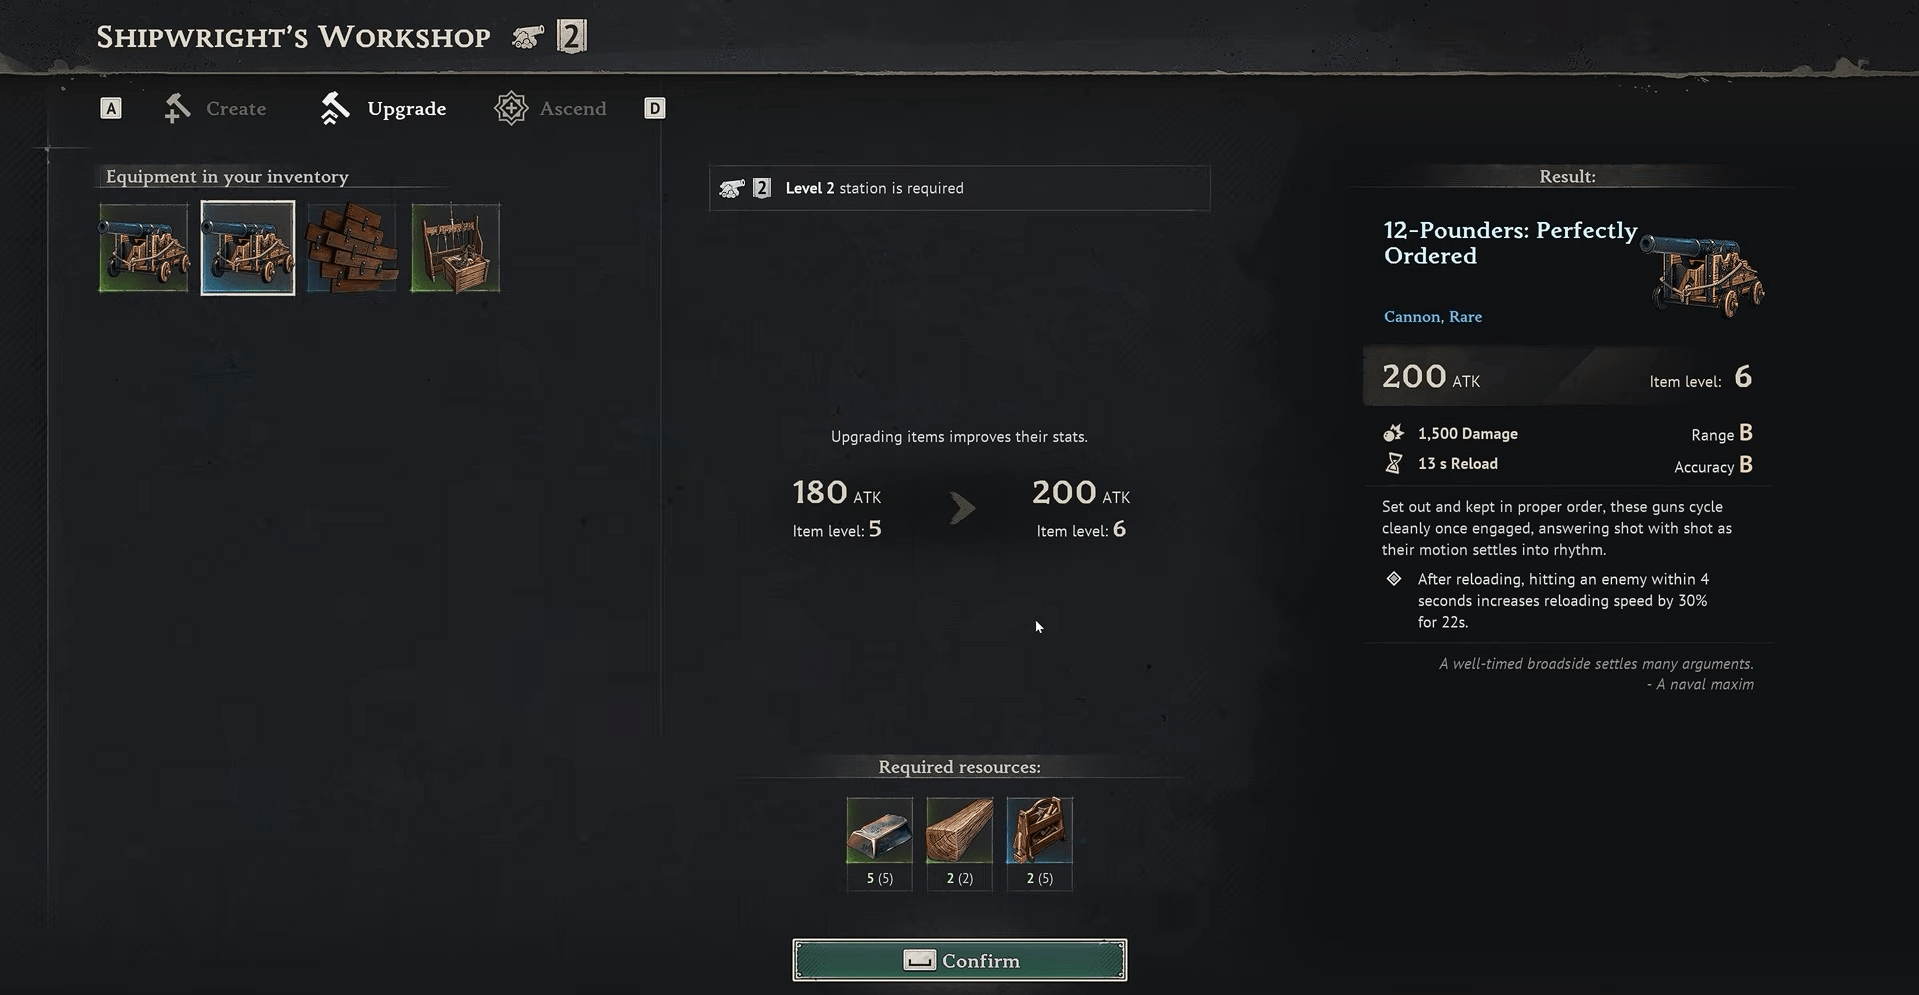The height and width of the screenshot is (995, 1919).
Task: Click the A key previous-tab hint
Action: coord(111,108)
